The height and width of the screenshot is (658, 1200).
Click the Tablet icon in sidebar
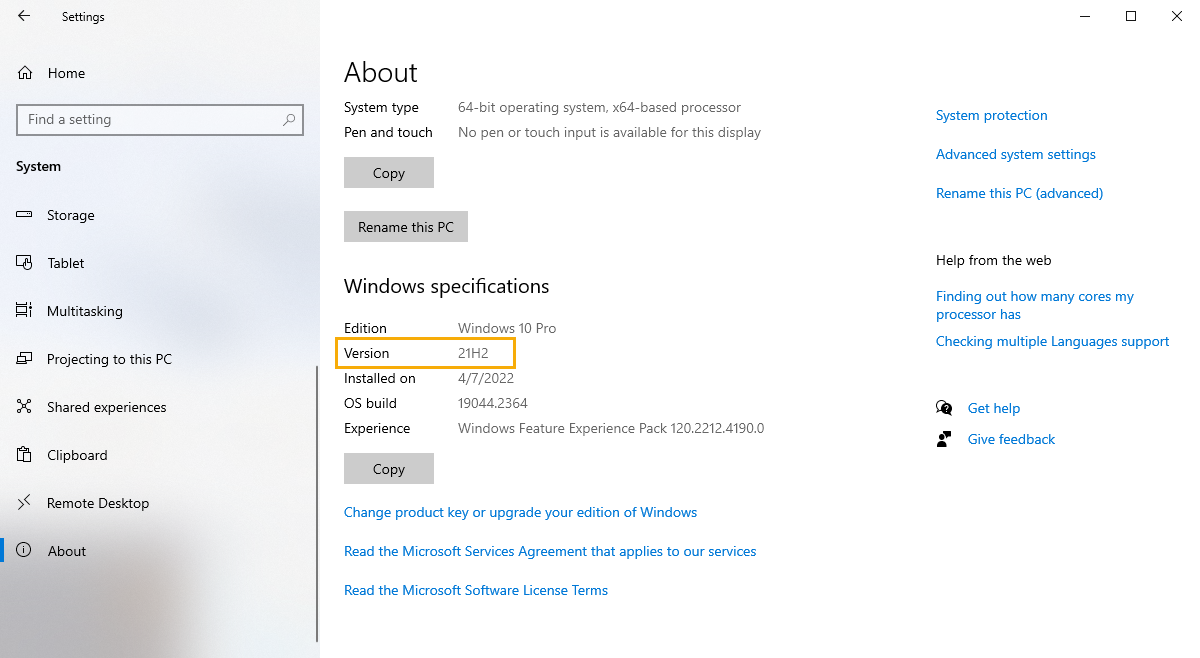(x=25, y=263)
